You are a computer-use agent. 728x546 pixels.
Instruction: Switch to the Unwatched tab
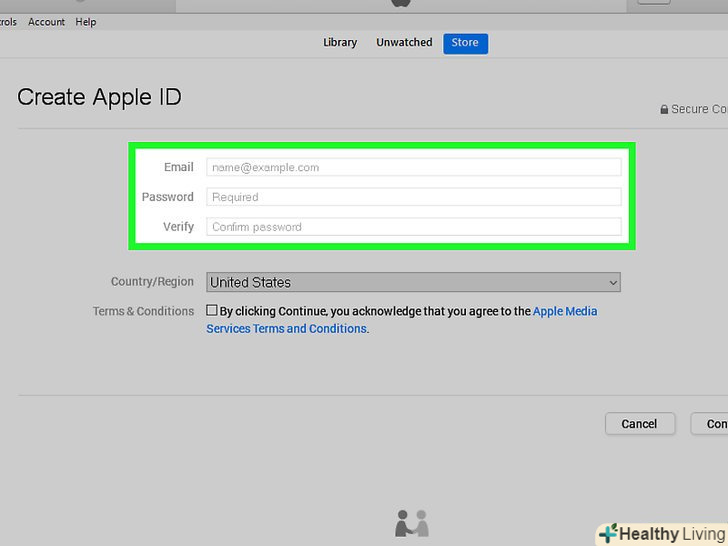click(404, 43)
